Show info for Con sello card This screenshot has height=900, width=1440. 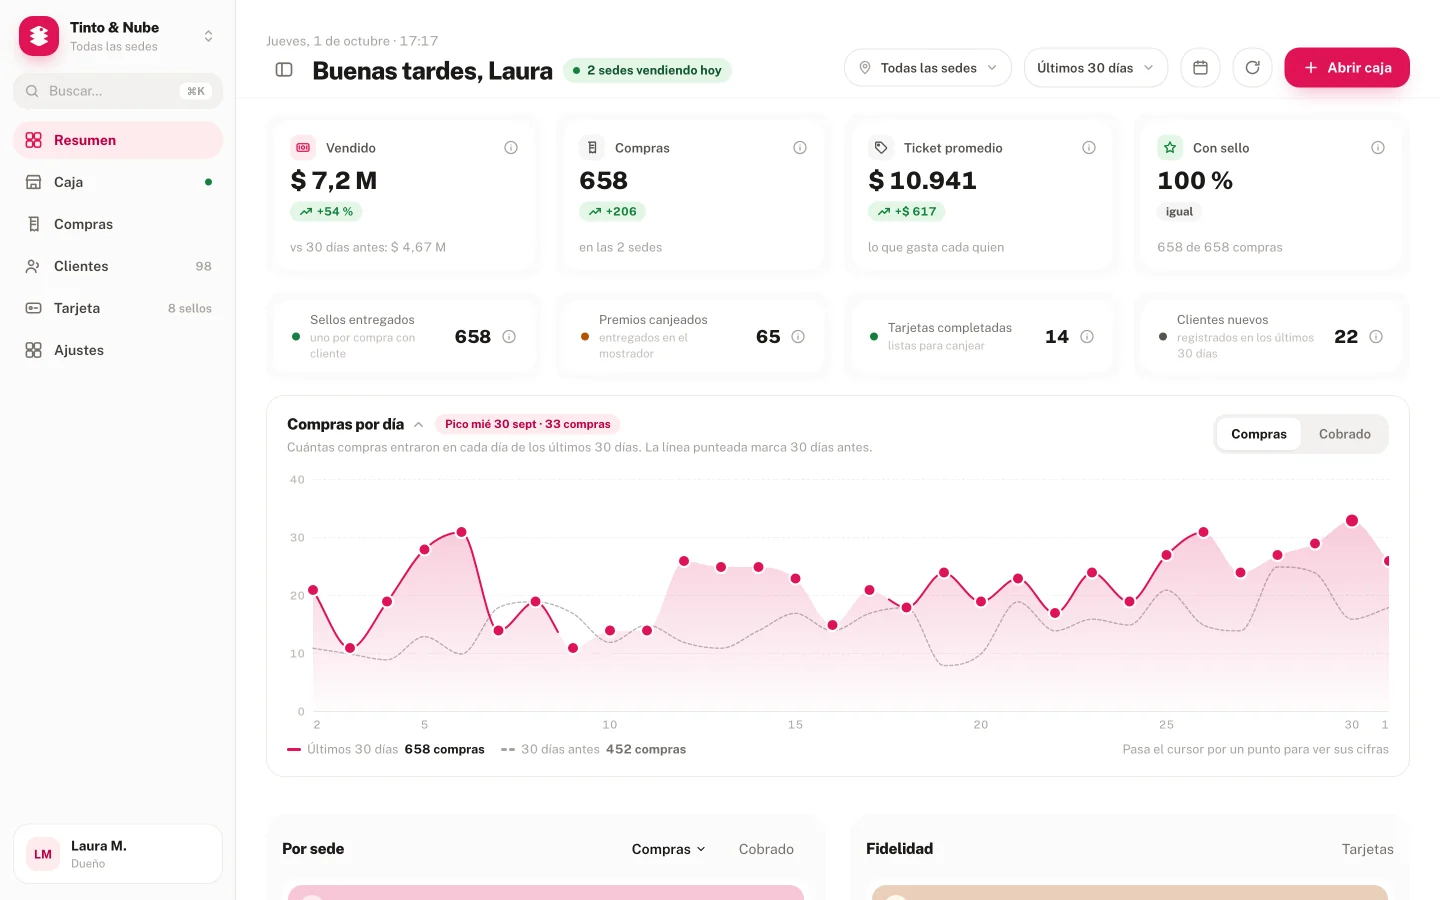click(x=1378, y=148)
